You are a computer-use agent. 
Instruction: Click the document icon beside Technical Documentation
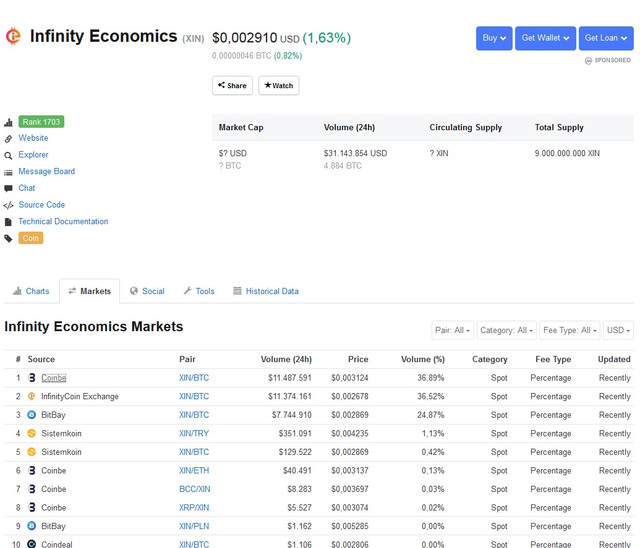(8, 222)
